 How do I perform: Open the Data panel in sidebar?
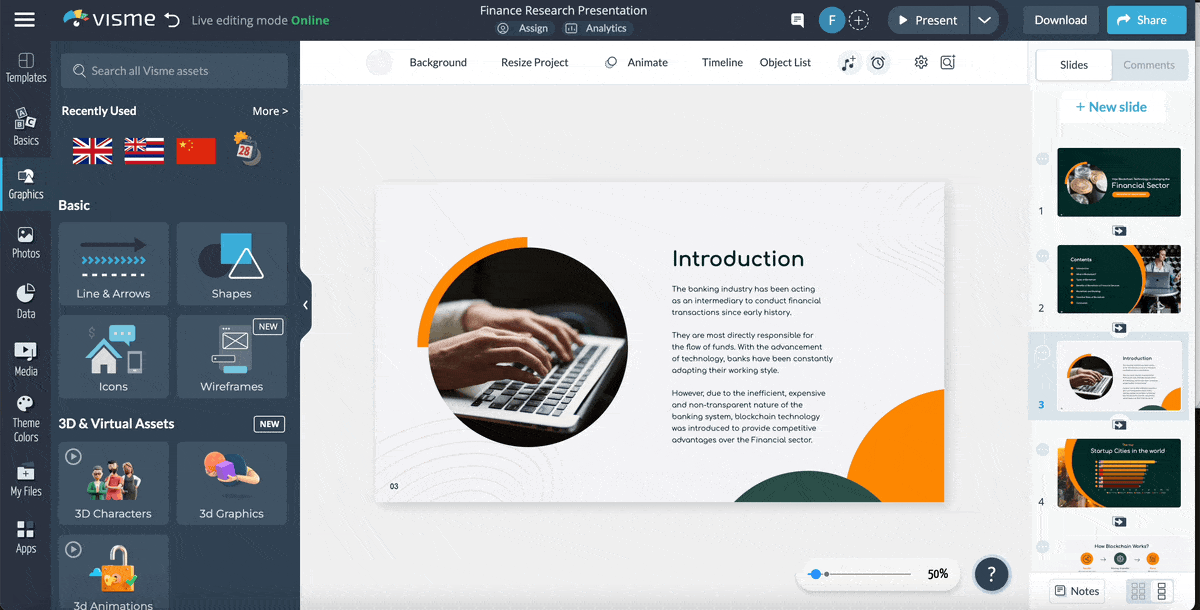[x=26, y=300]
